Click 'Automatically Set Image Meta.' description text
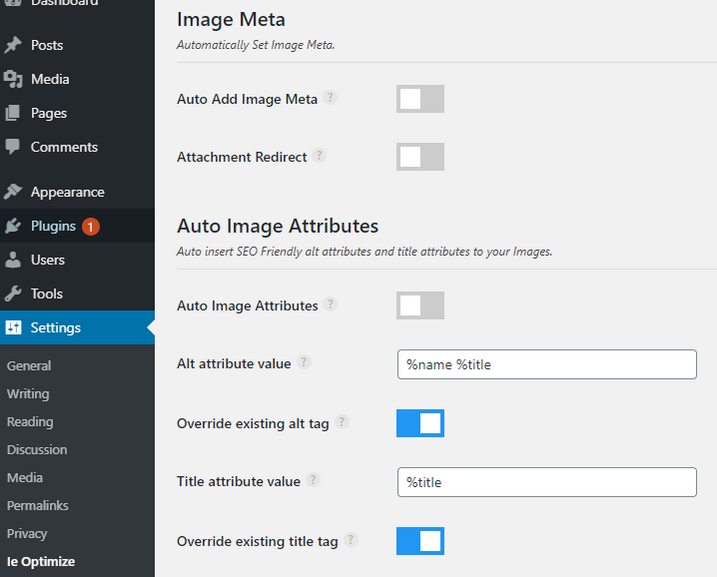Image resolution: width=717 pixels, height=577 pixels. [256, 45]
